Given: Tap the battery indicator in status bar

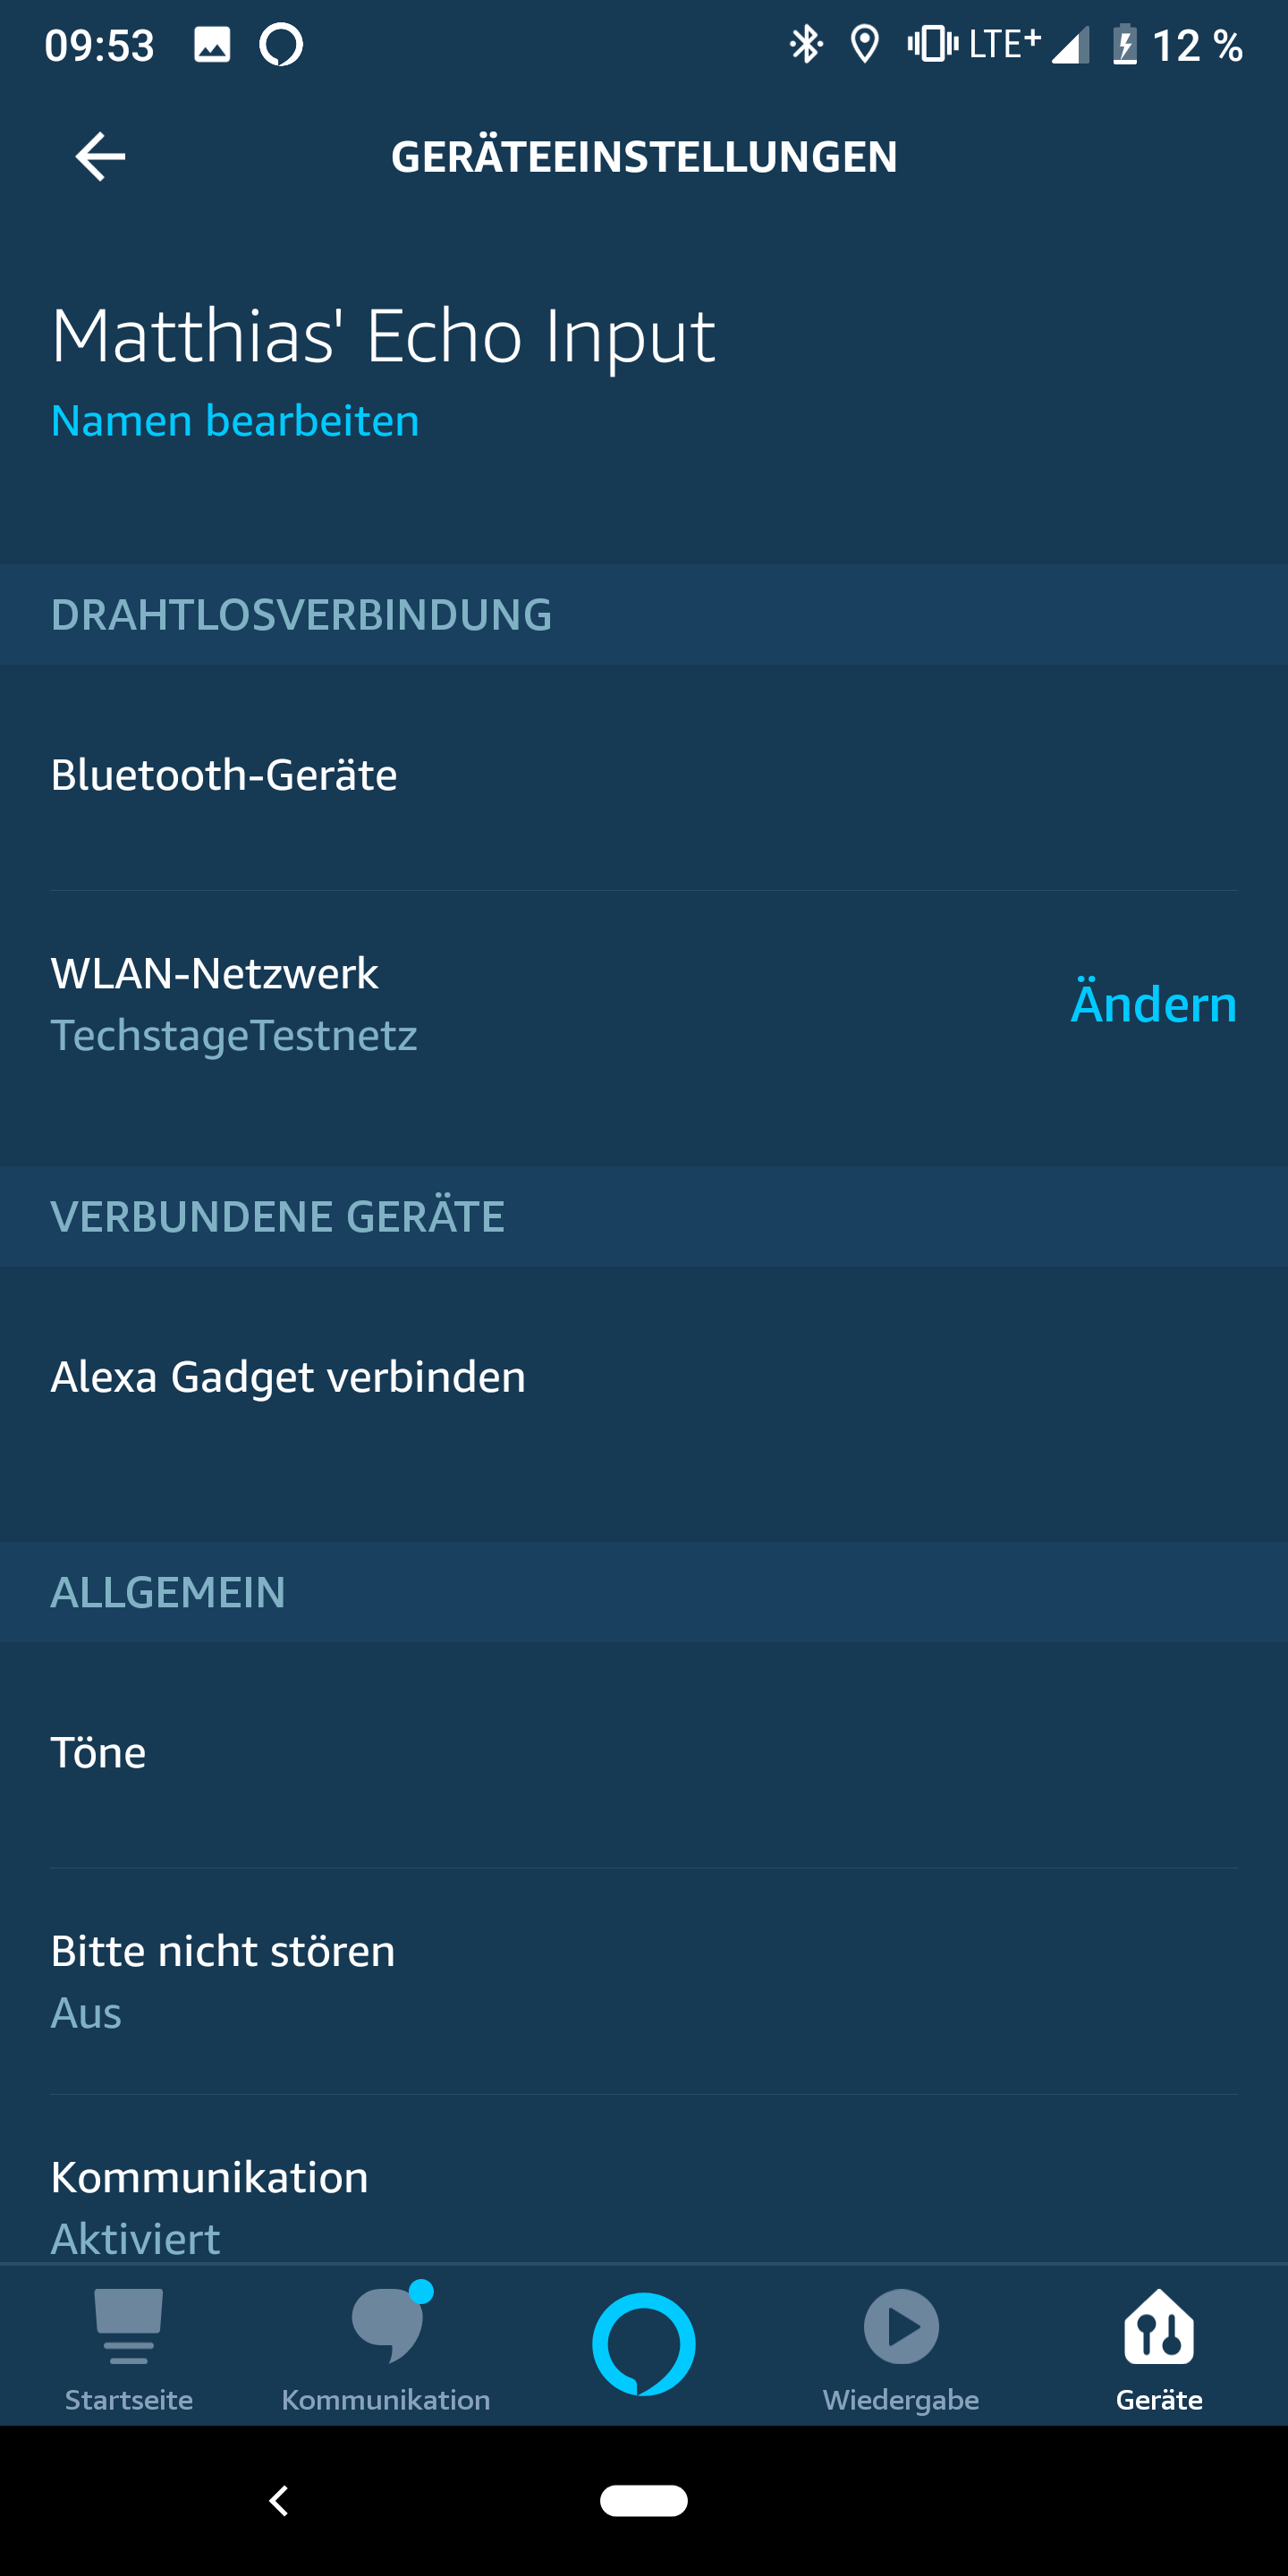Looking at the screenshot, I should [1125, 45].
